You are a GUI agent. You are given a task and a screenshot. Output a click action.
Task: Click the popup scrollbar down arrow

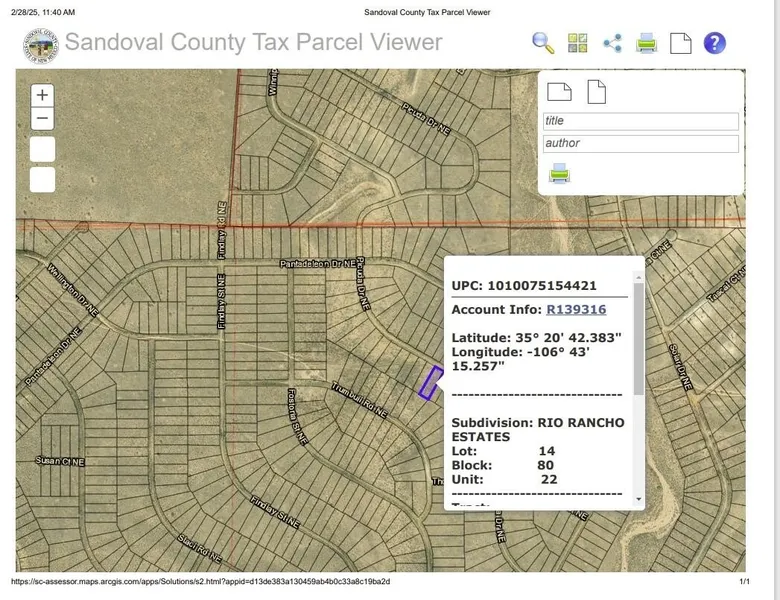[639, 497]
